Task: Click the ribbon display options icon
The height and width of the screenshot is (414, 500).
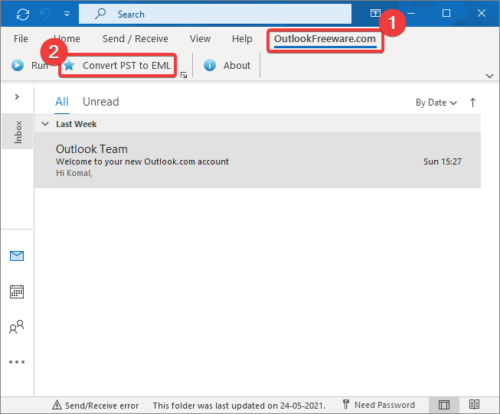Action: click(x=375, y=13)
